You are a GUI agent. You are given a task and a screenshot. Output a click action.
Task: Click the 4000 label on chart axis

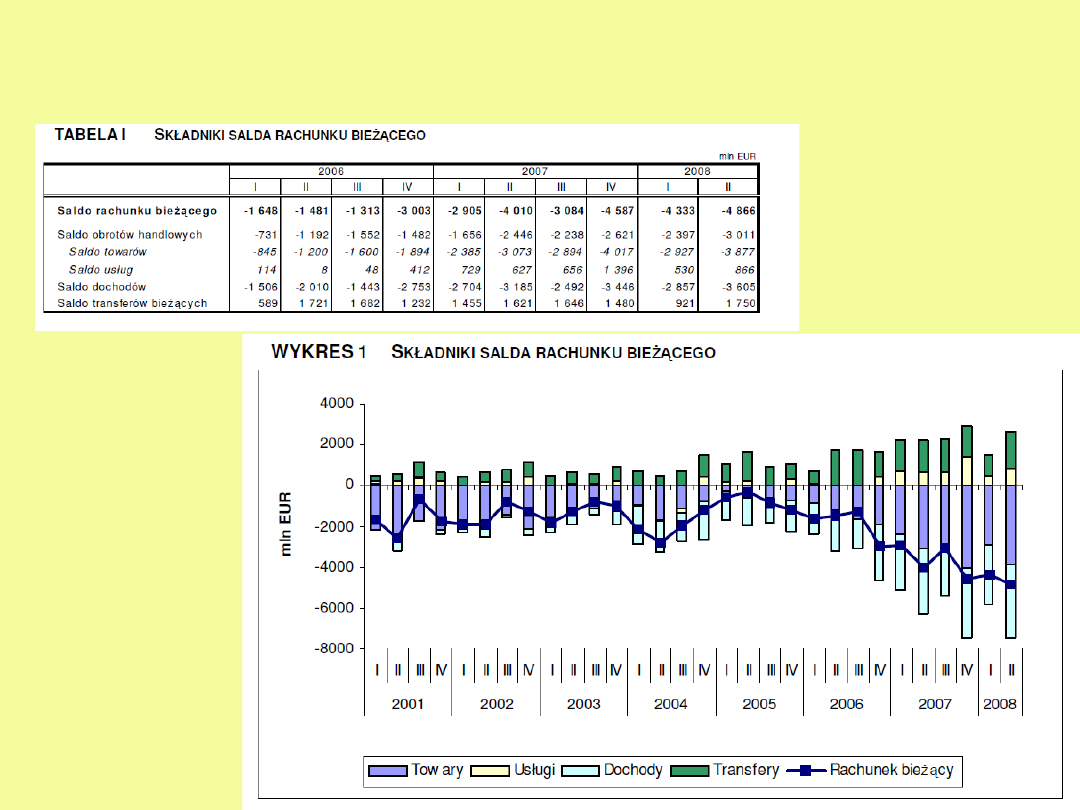pyautogui.click(x=337, y=404)
